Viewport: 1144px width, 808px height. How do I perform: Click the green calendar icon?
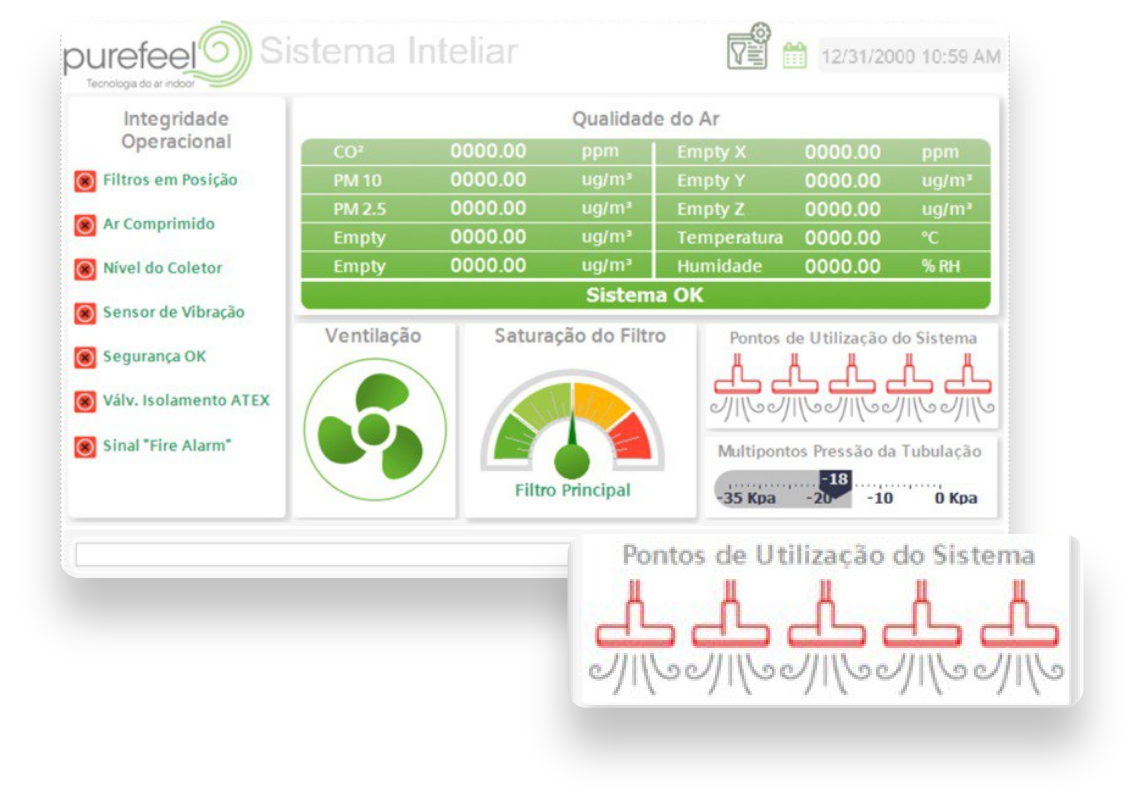(x=794, y=55)
